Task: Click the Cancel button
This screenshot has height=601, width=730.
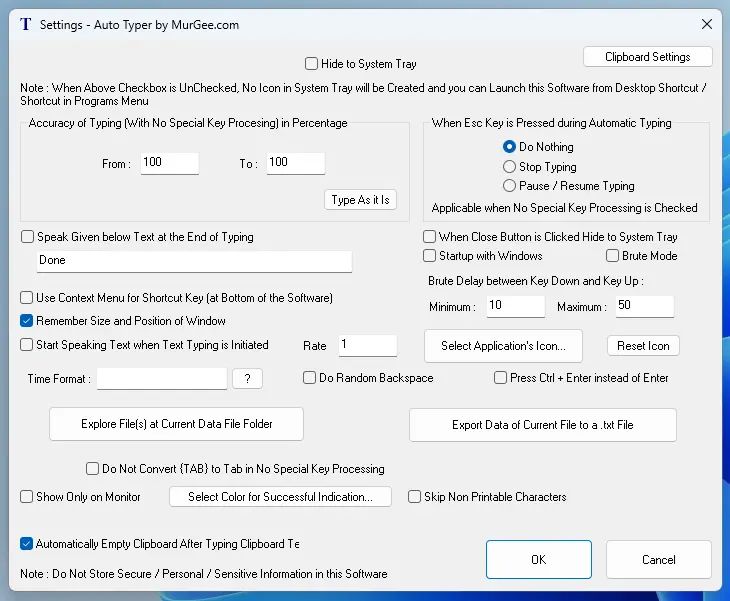Action: coord(658,560)
